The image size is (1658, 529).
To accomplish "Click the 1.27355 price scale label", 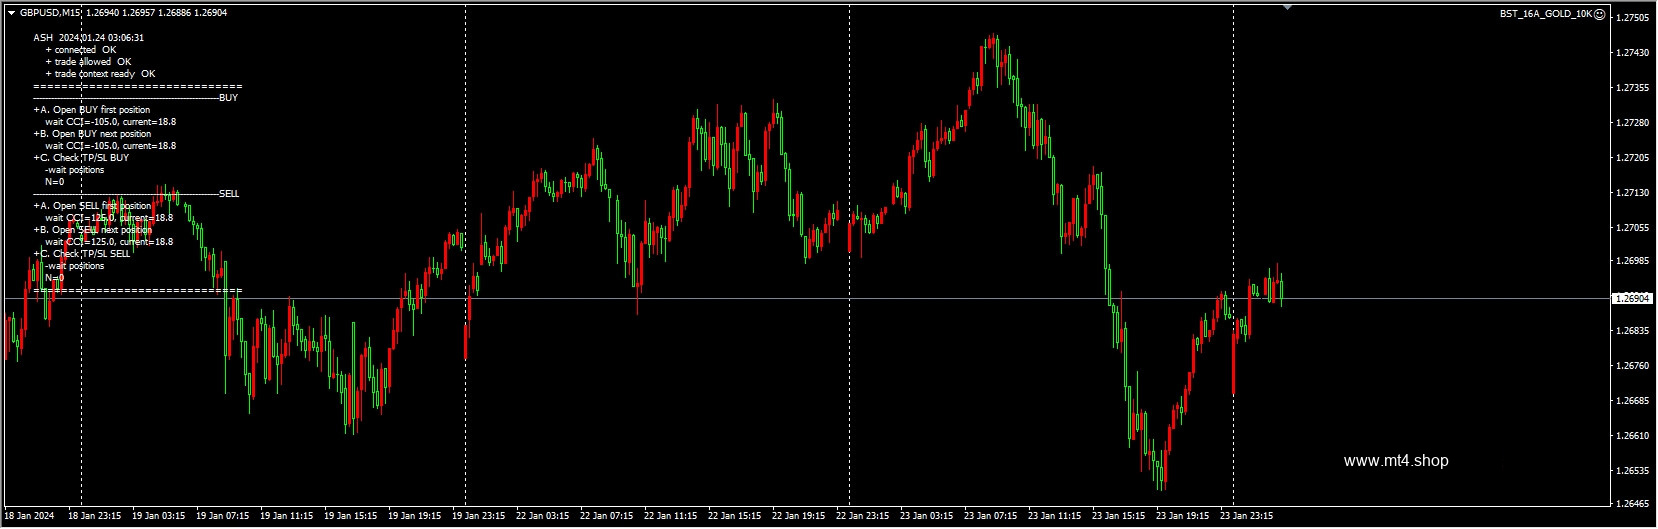I will click(1632, 88).
